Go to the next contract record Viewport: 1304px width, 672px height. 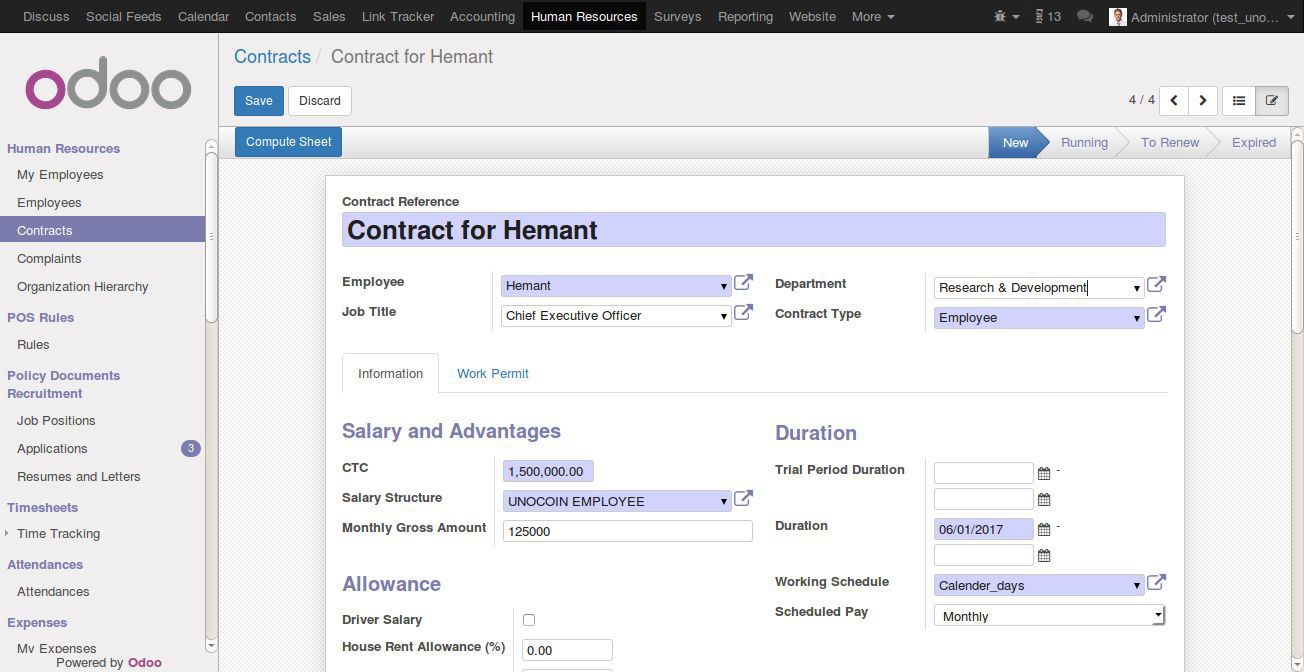pos(1203,100)
